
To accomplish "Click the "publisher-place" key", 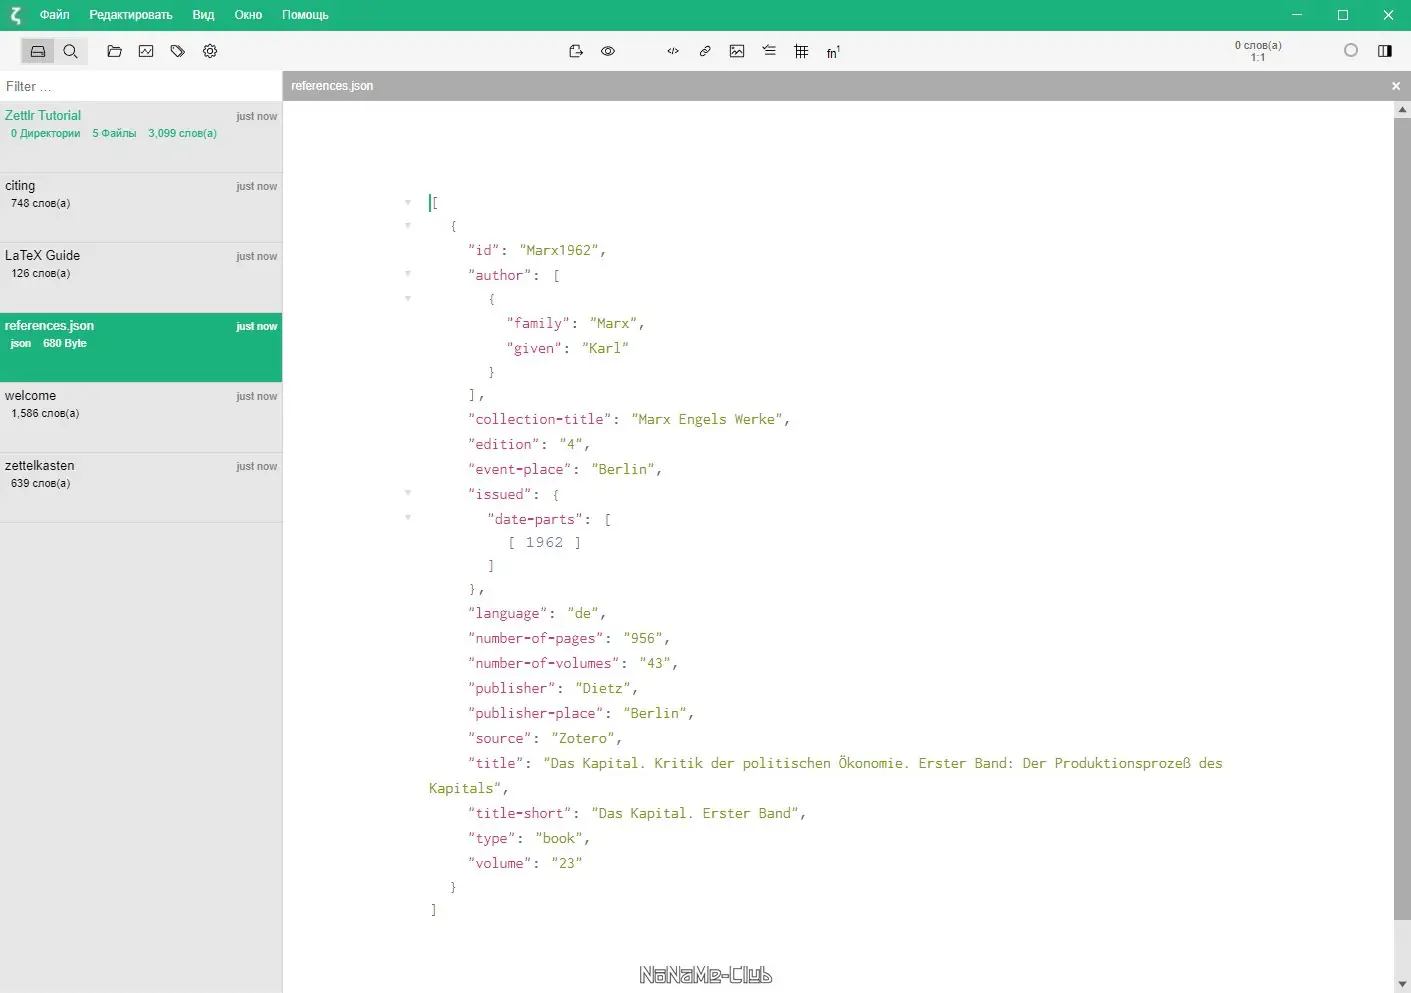I will [536, 713].
